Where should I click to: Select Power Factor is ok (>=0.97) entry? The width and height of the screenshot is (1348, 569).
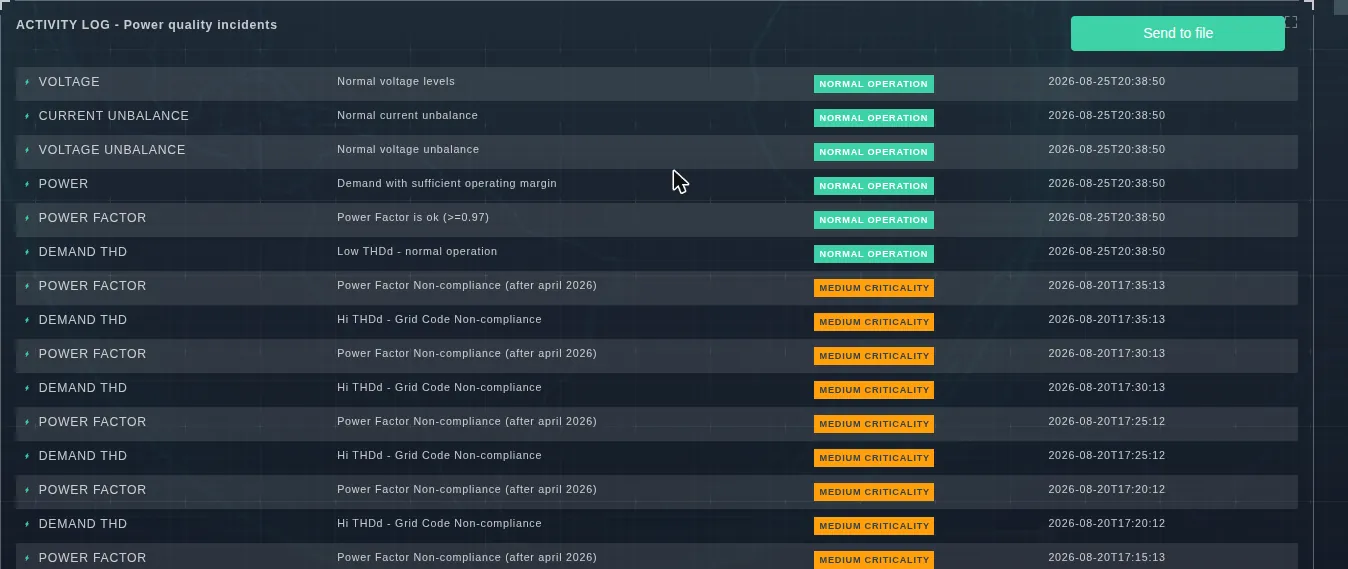413,217
